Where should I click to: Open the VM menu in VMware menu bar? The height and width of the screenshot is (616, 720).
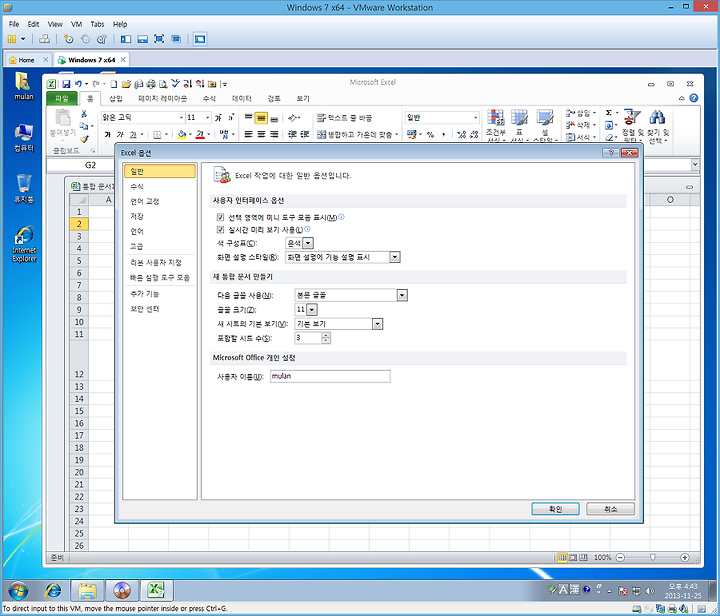(76, 24)
